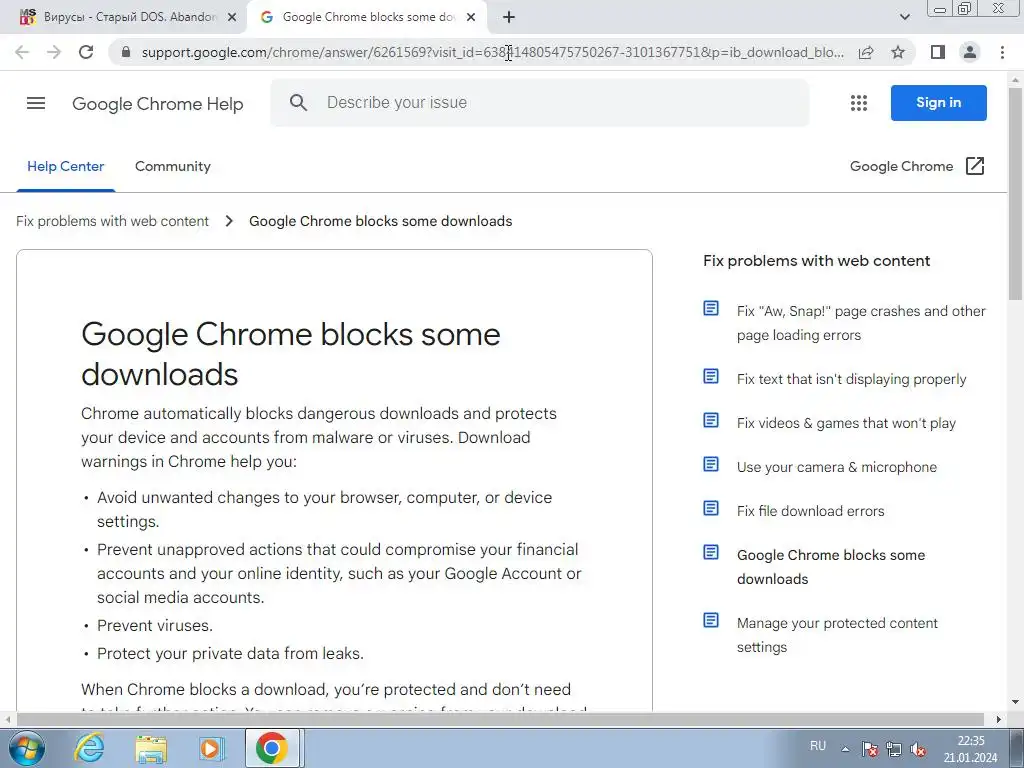The image size is (1024, 768).
Task: Open network tray icon
Action: click(x=893, y=749)
